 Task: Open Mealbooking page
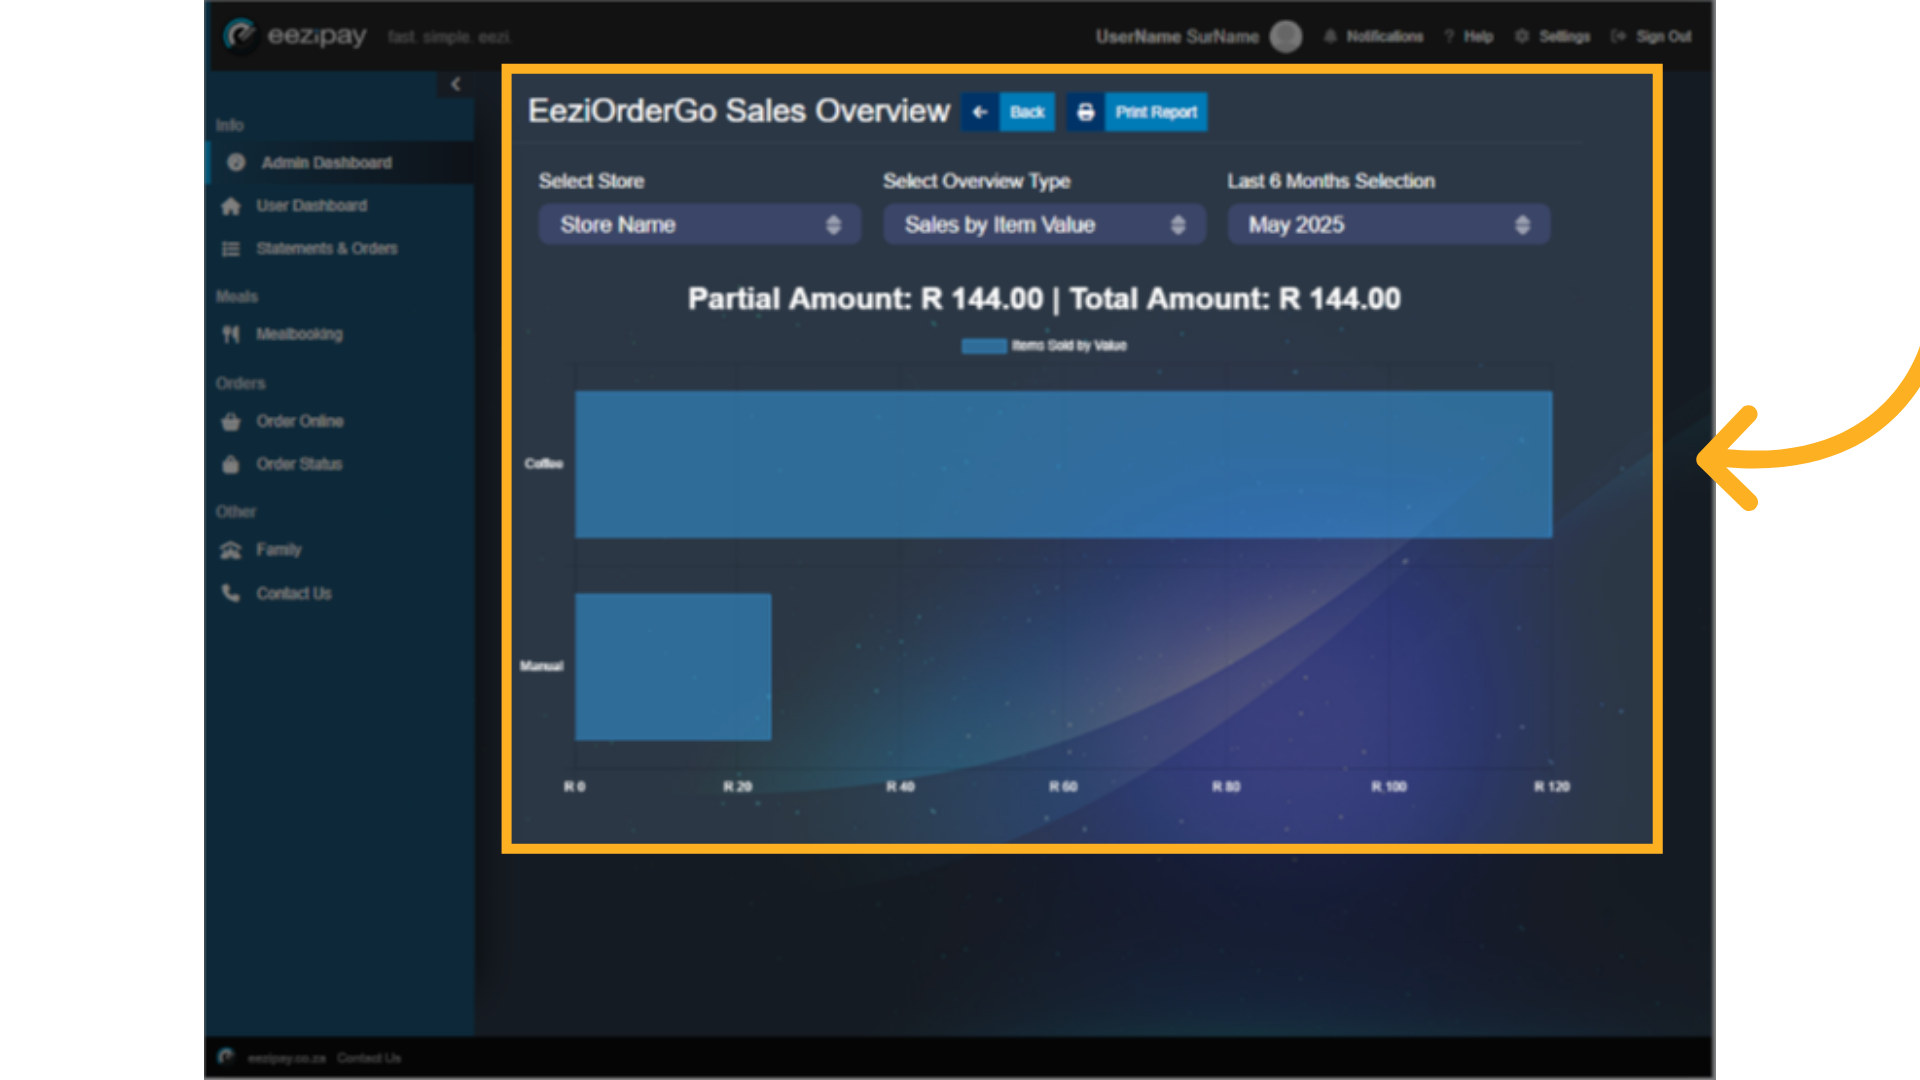pos(299,334)
